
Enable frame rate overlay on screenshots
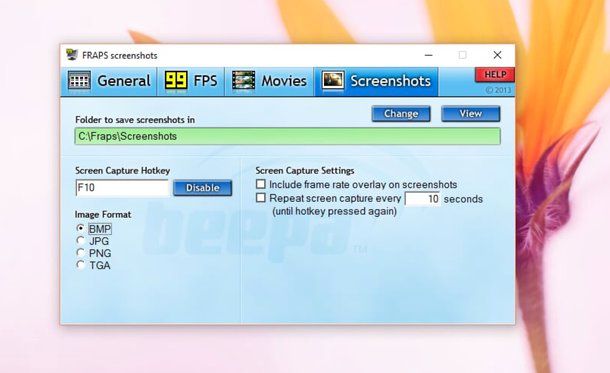coord(261,184)
